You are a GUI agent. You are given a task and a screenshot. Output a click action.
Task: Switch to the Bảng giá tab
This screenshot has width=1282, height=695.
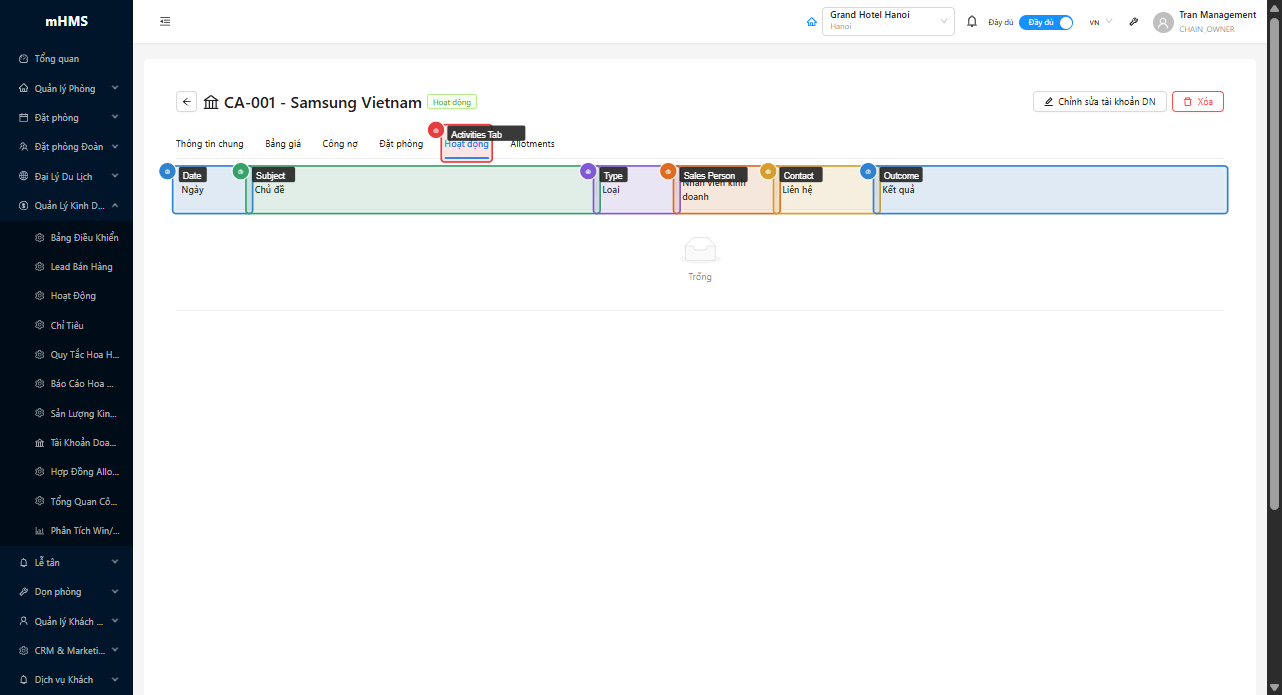[x=283, y=144]
